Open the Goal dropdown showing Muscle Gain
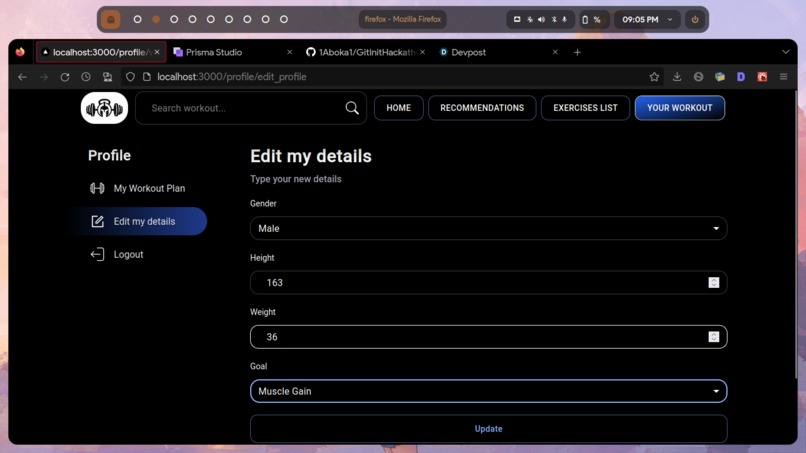The width and height of the screenshot is (806, 453). 488,391
